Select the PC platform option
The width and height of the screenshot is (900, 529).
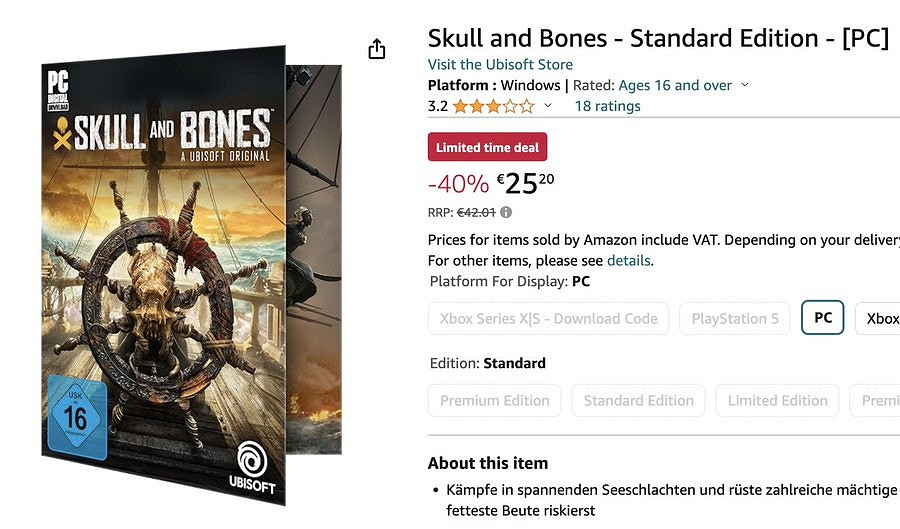(x=823, y=318)
